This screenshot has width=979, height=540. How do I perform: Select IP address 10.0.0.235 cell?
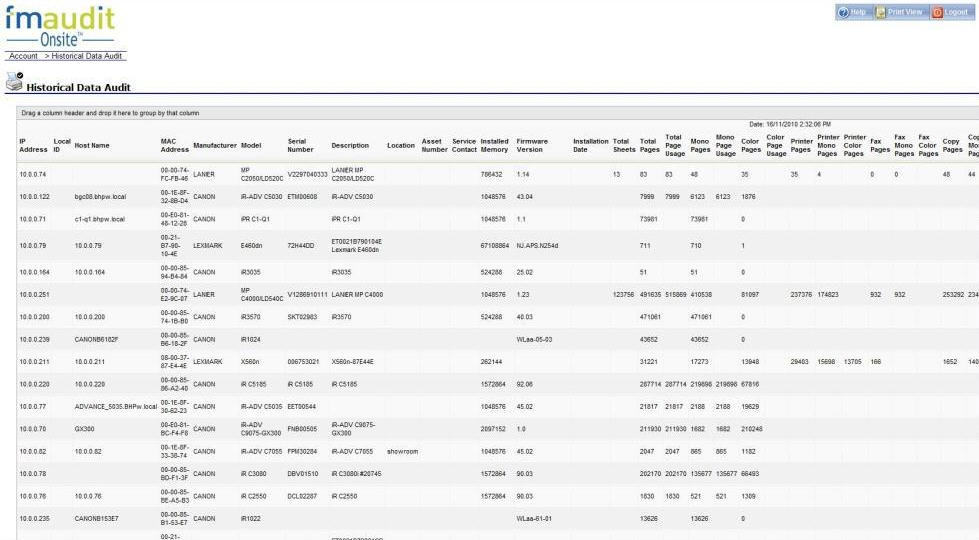[x=34, y=519]
